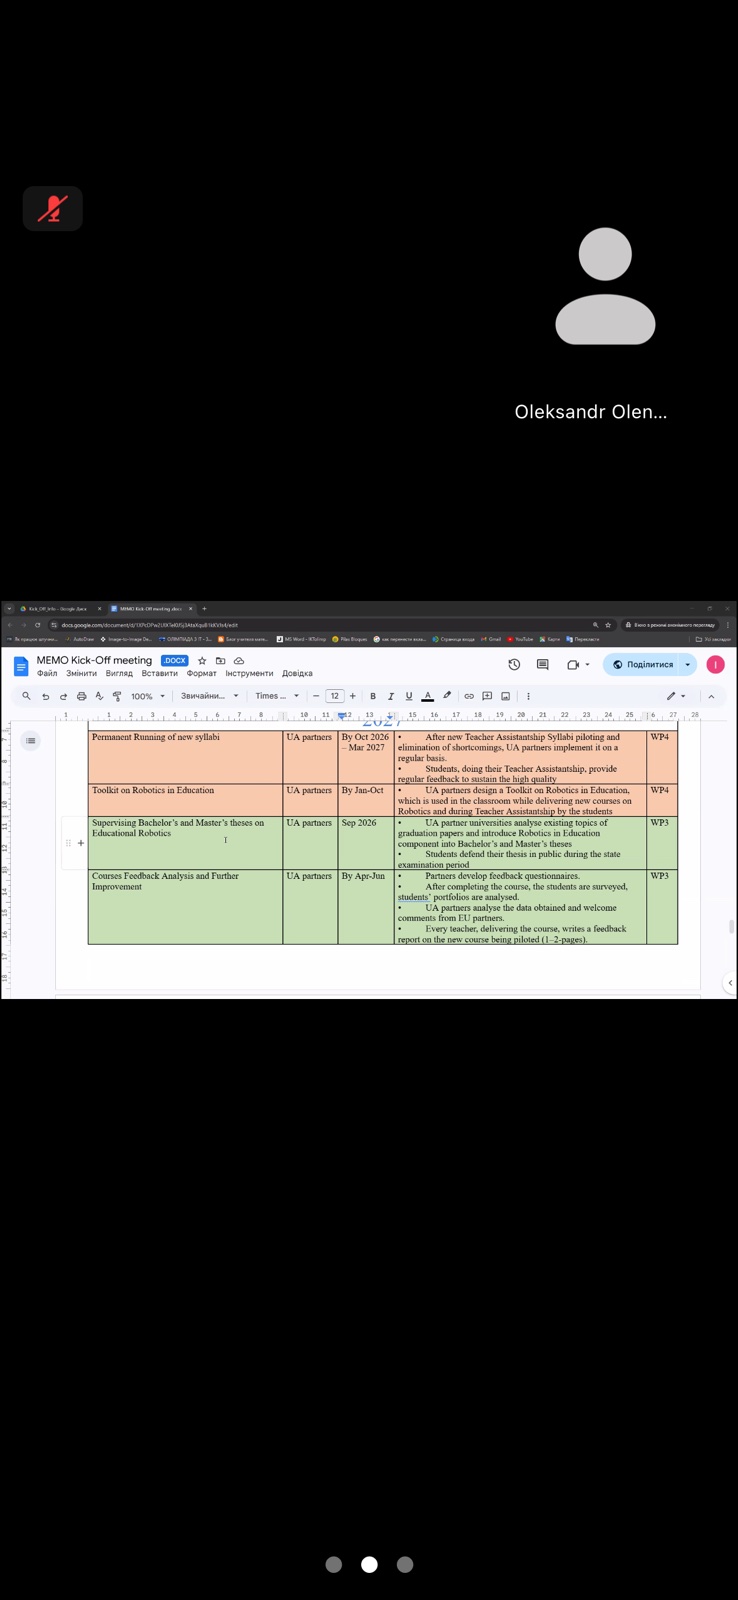Open the zoom 100% dropdown
Image resolution: width=738 pixels, height=1600 pixels.
coord(147,696)
